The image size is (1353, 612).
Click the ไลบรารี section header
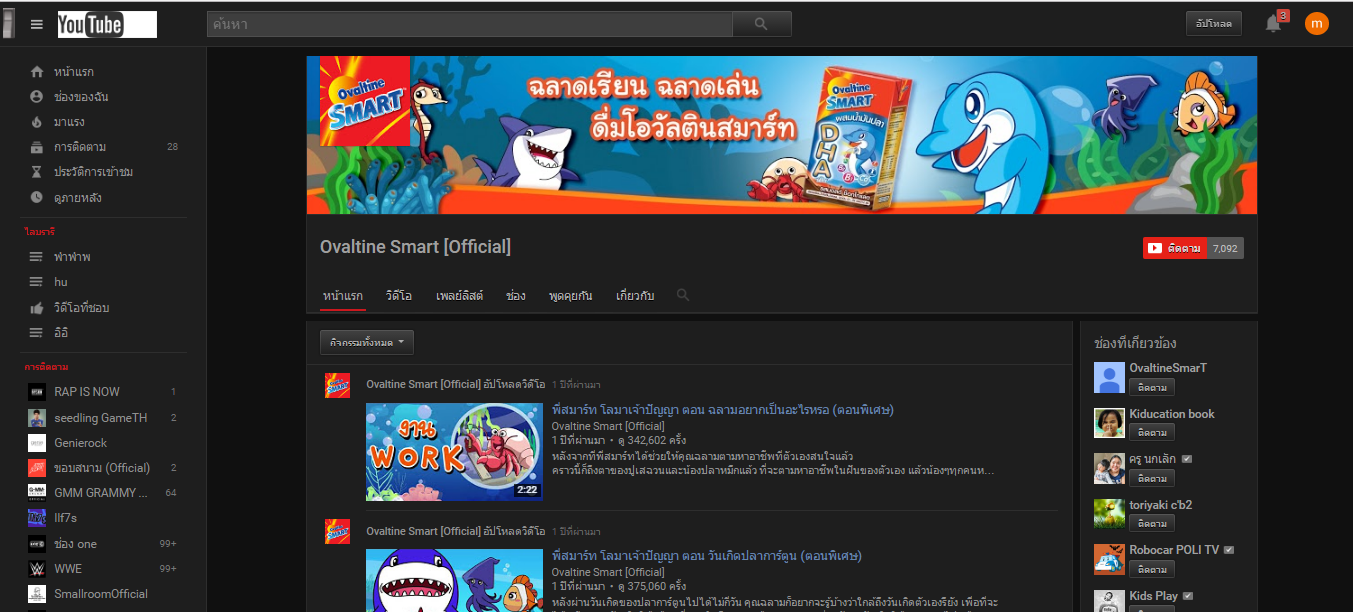coord(40,232)
